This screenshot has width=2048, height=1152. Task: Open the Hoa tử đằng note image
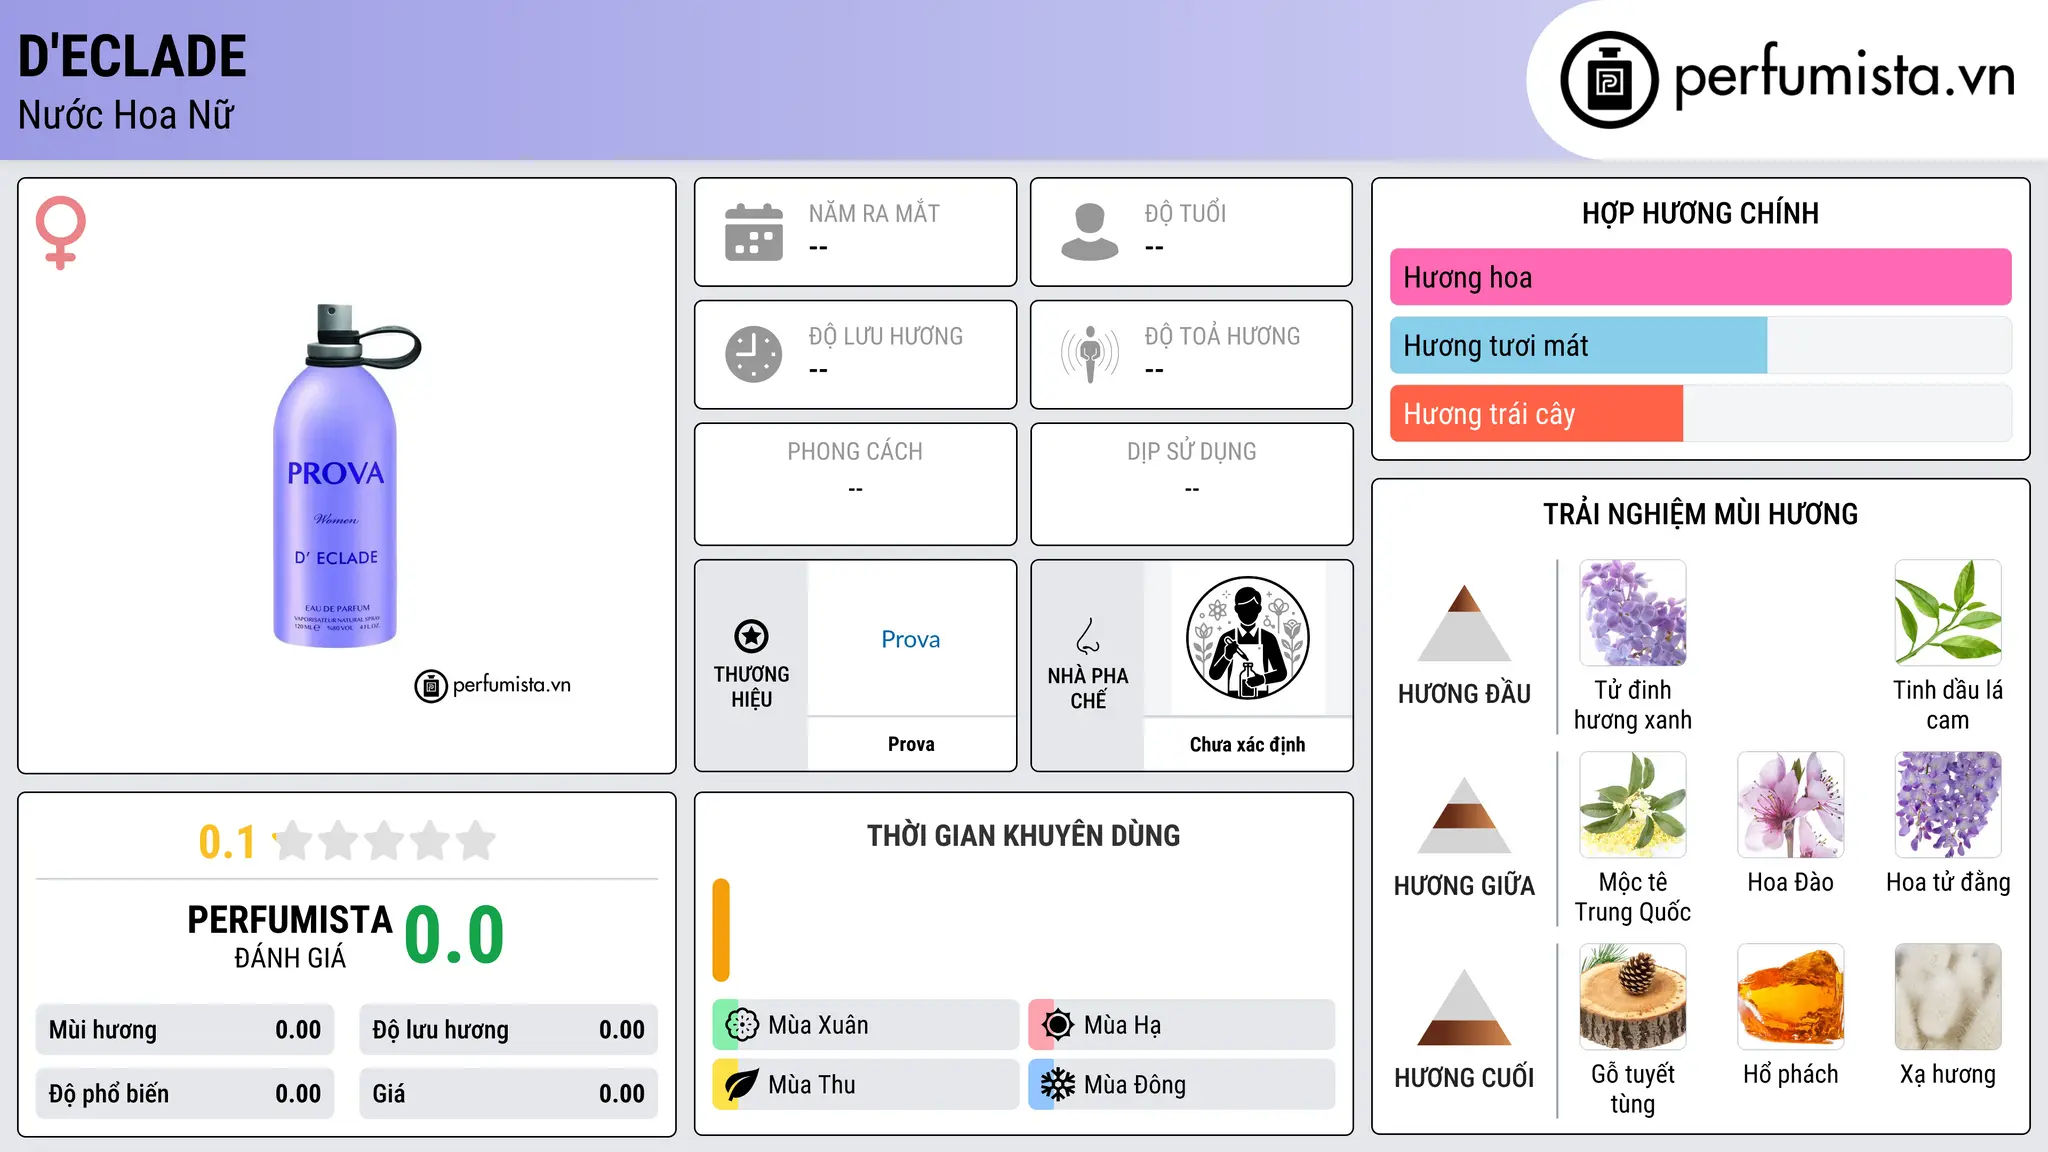(x=1948, y=805)
